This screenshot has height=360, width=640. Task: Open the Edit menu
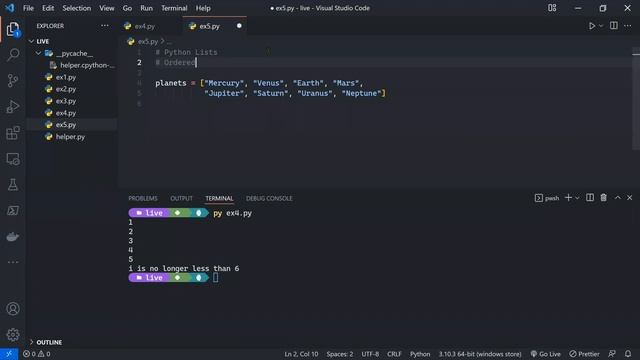click(x=48, y=8)
